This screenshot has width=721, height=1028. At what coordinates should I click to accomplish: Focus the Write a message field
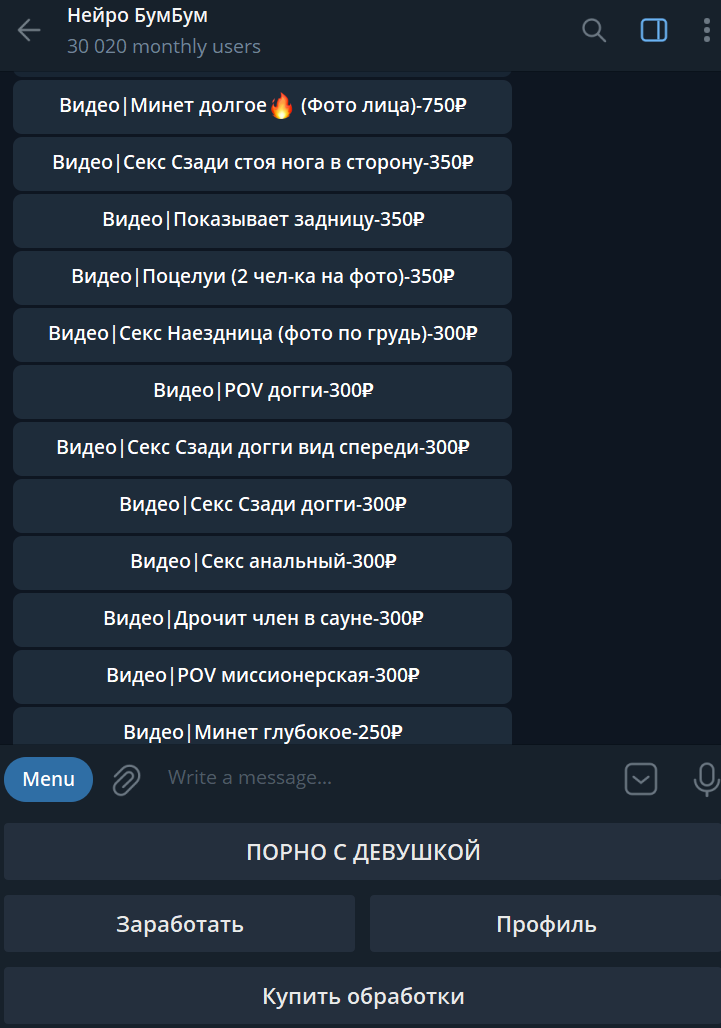tap(387, 778)
